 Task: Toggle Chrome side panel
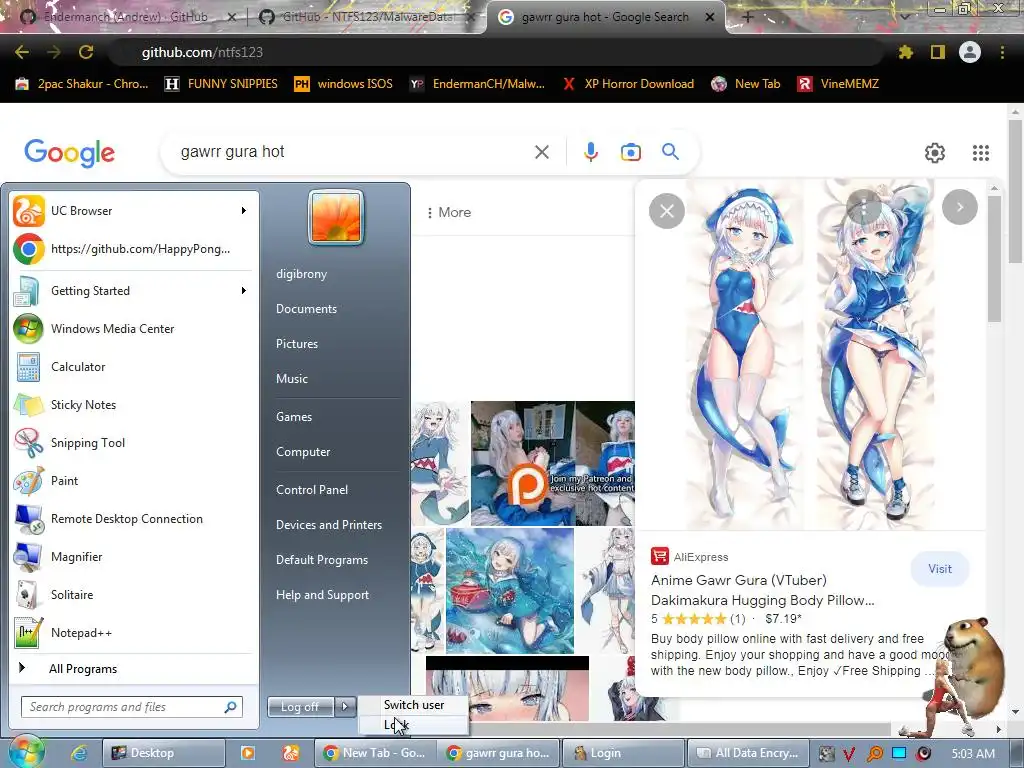(x=938, y=52)
